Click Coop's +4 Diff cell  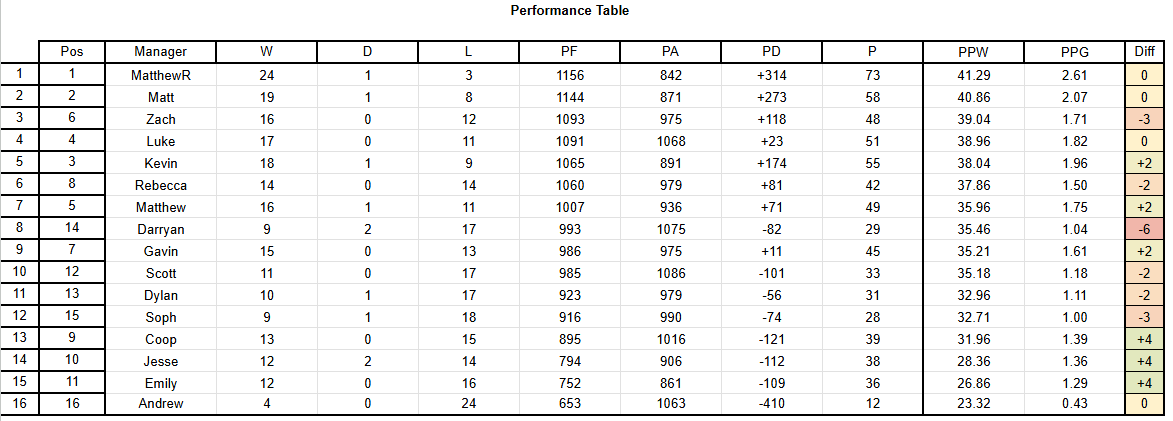pos(1145,339)
